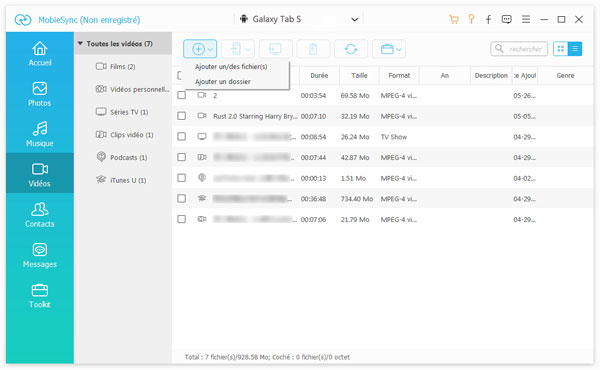Viewport: 600px width, 370px height.
Task: Click the TV Show format cell
Action: 394,137
